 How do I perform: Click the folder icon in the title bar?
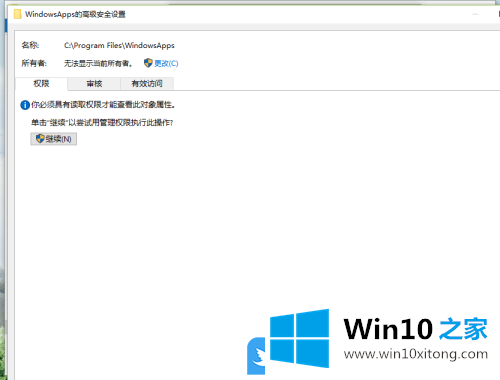pyautogui.click(x=18, y=14)
